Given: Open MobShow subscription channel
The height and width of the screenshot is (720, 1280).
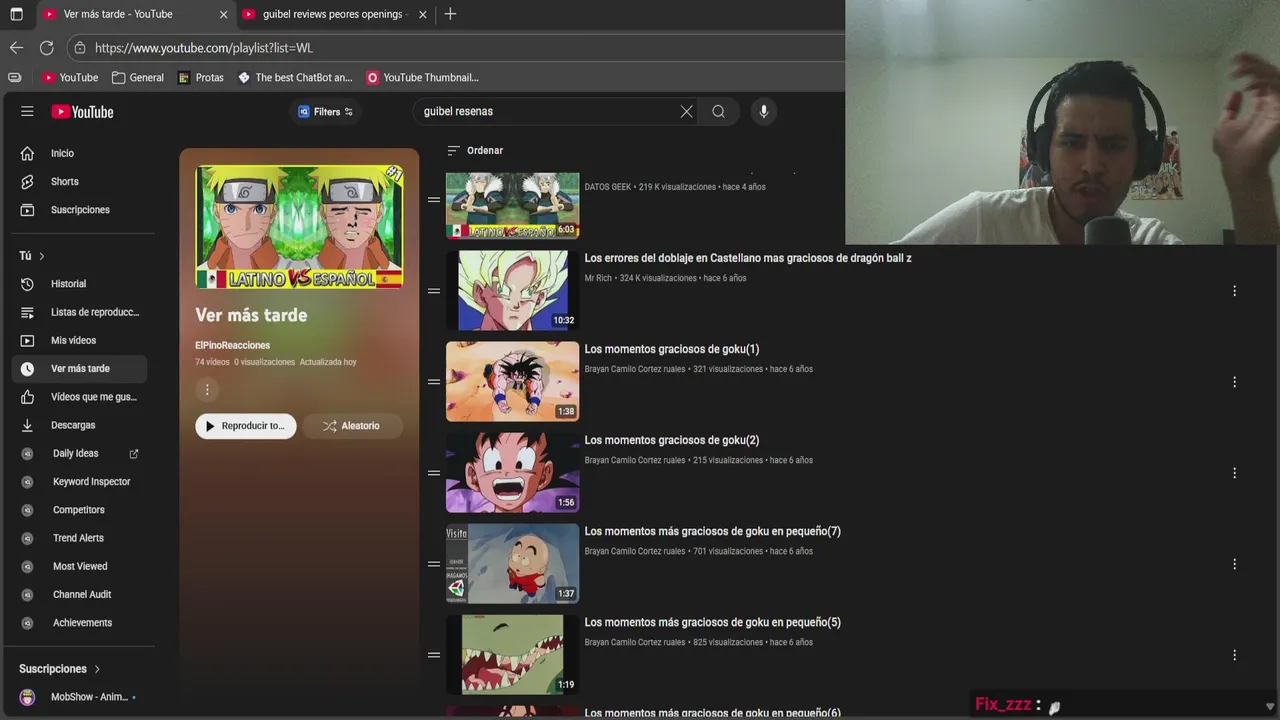Looking at the screenshot, I should 80,697.
